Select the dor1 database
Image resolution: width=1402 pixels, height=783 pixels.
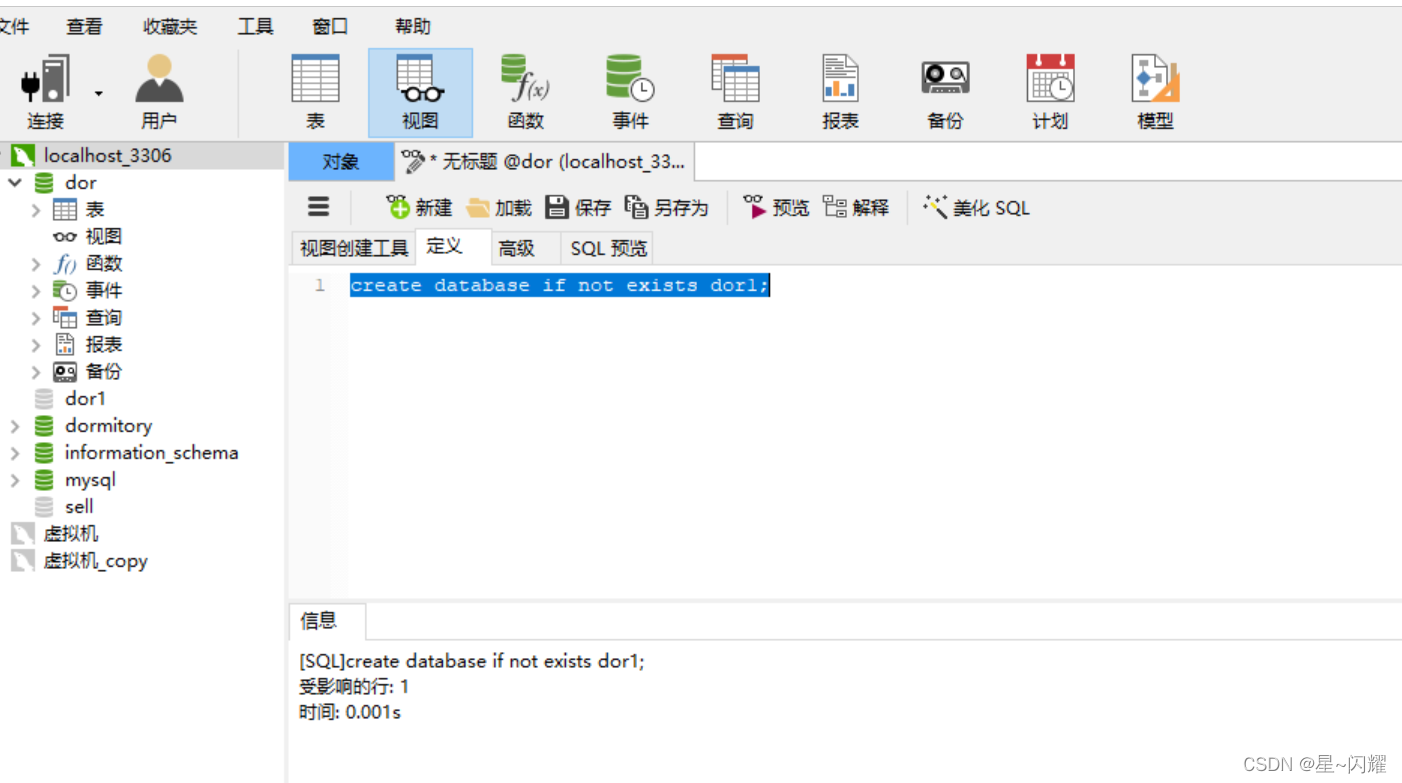tap(84, 398)
